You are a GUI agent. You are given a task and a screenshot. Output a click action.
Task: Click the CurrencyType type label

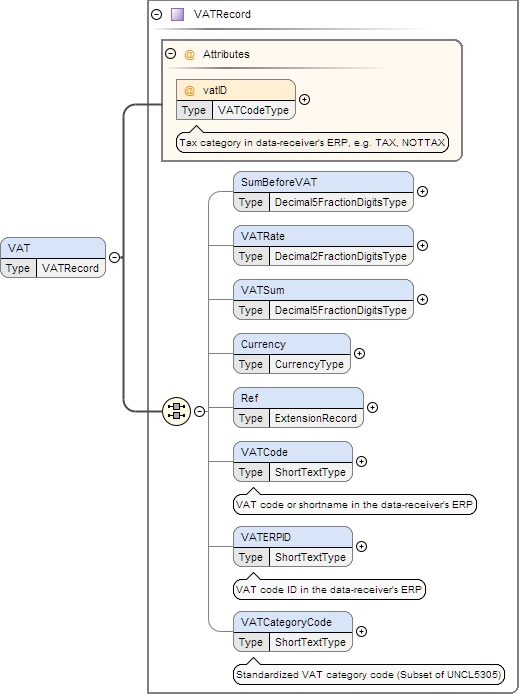(309, 364)
